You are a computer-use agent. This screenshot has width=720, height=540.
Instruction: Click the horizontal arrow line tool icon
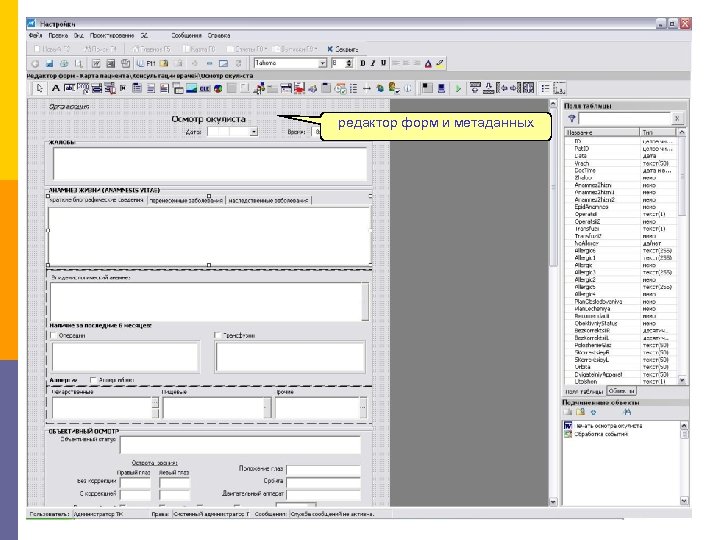(367, 88)
